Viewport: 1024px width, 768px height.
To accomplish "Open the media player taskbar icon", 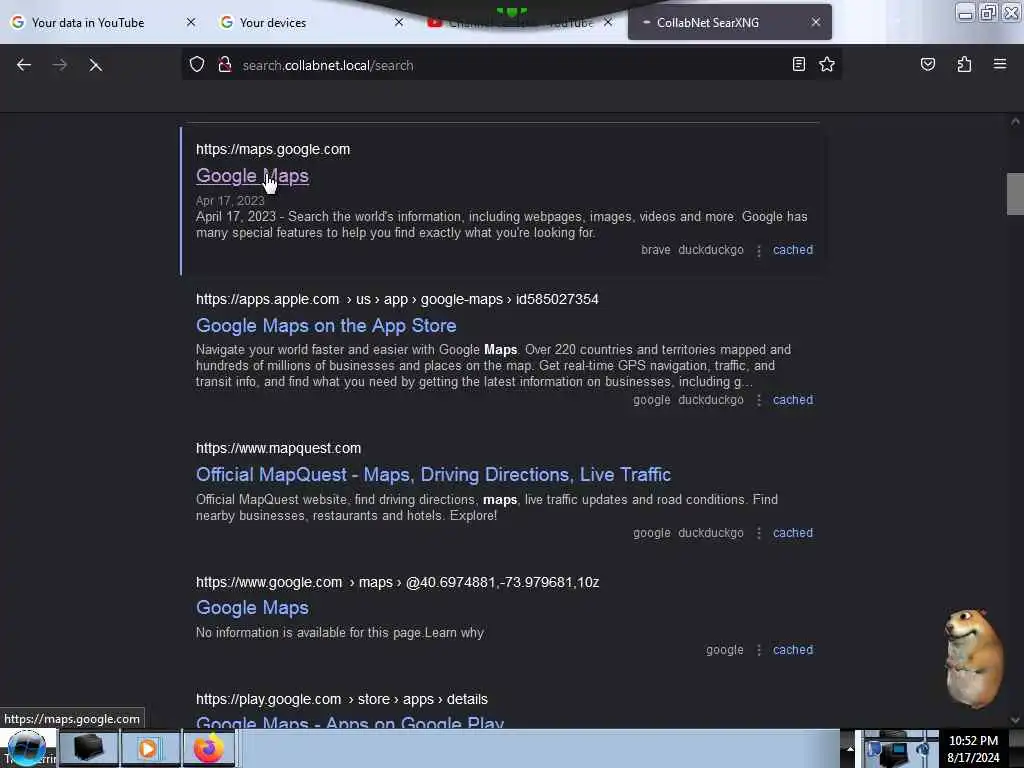I will point(149,748).
